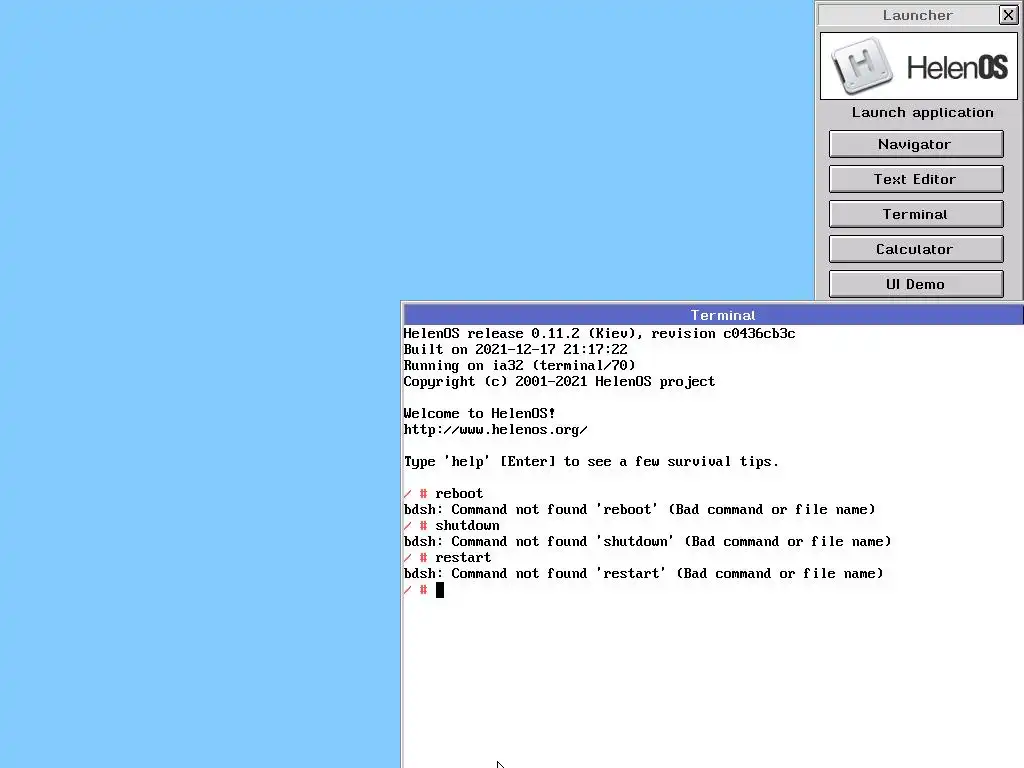Click the 'Command not found shutdown' error
The width and height of the screenshot is (1024, 768).
pyautogui.click(x=647, y=541)
